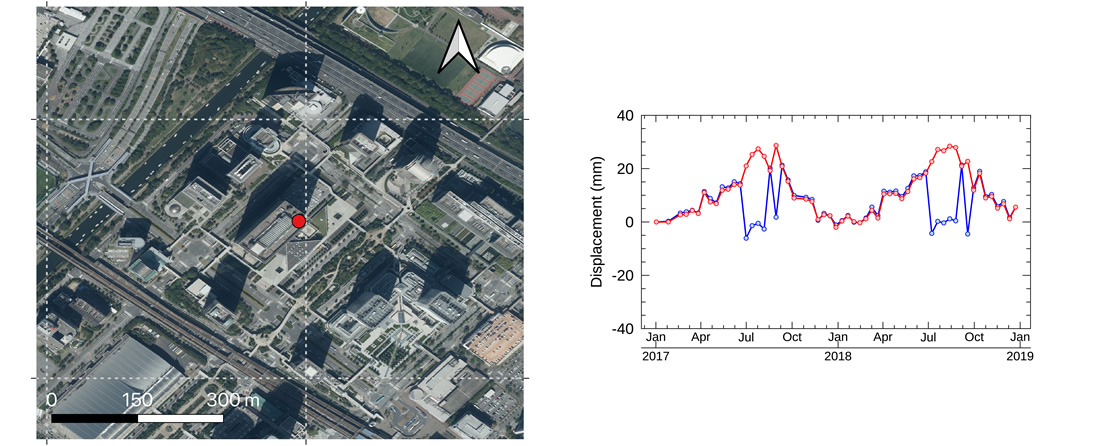Click the '150' scale bar label
1100x446 pixels.
coord(138,400)
